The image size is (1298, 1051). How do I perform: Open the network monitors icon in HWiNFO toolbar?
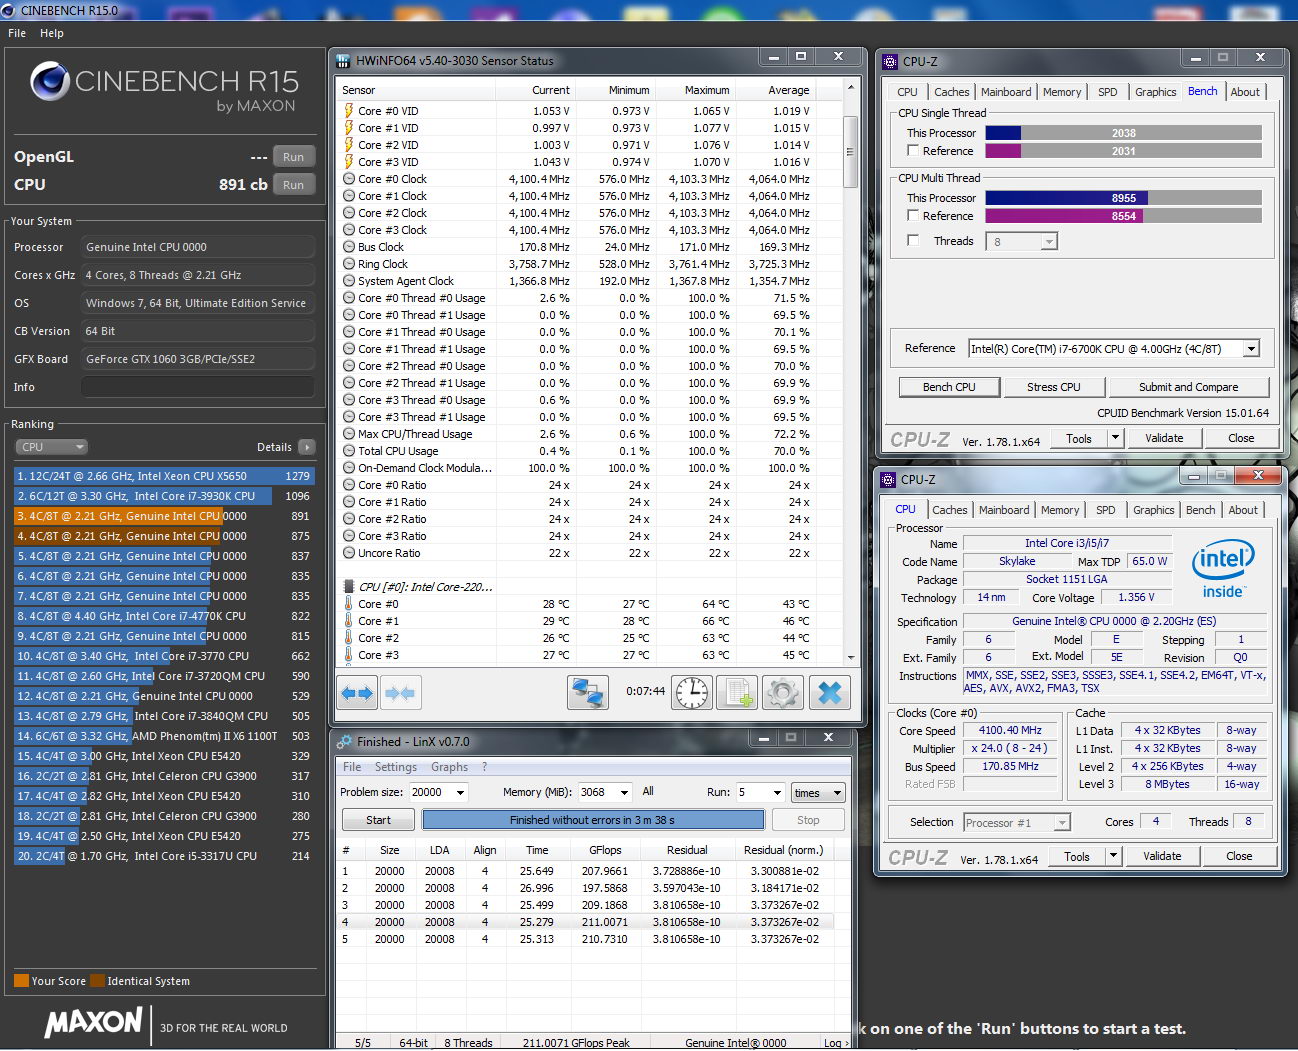point(588,692)
